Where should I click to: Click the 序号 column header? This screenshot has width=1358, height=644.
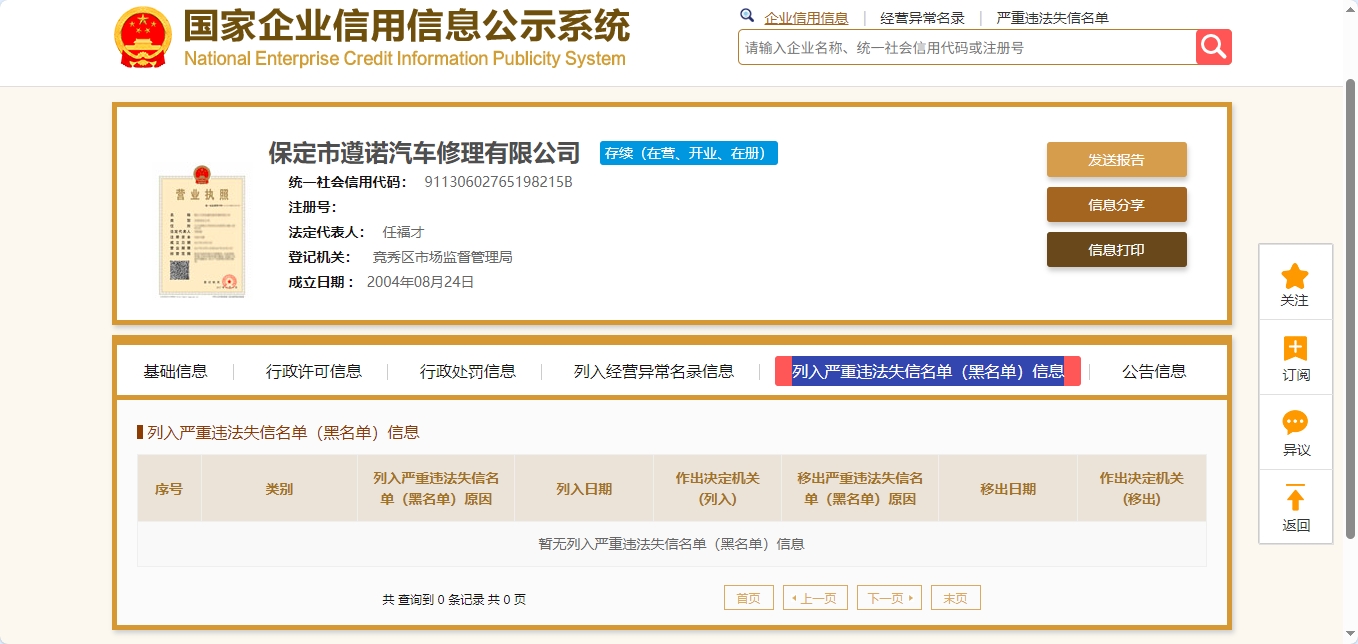pyautogui.click(x=169, y=488)
